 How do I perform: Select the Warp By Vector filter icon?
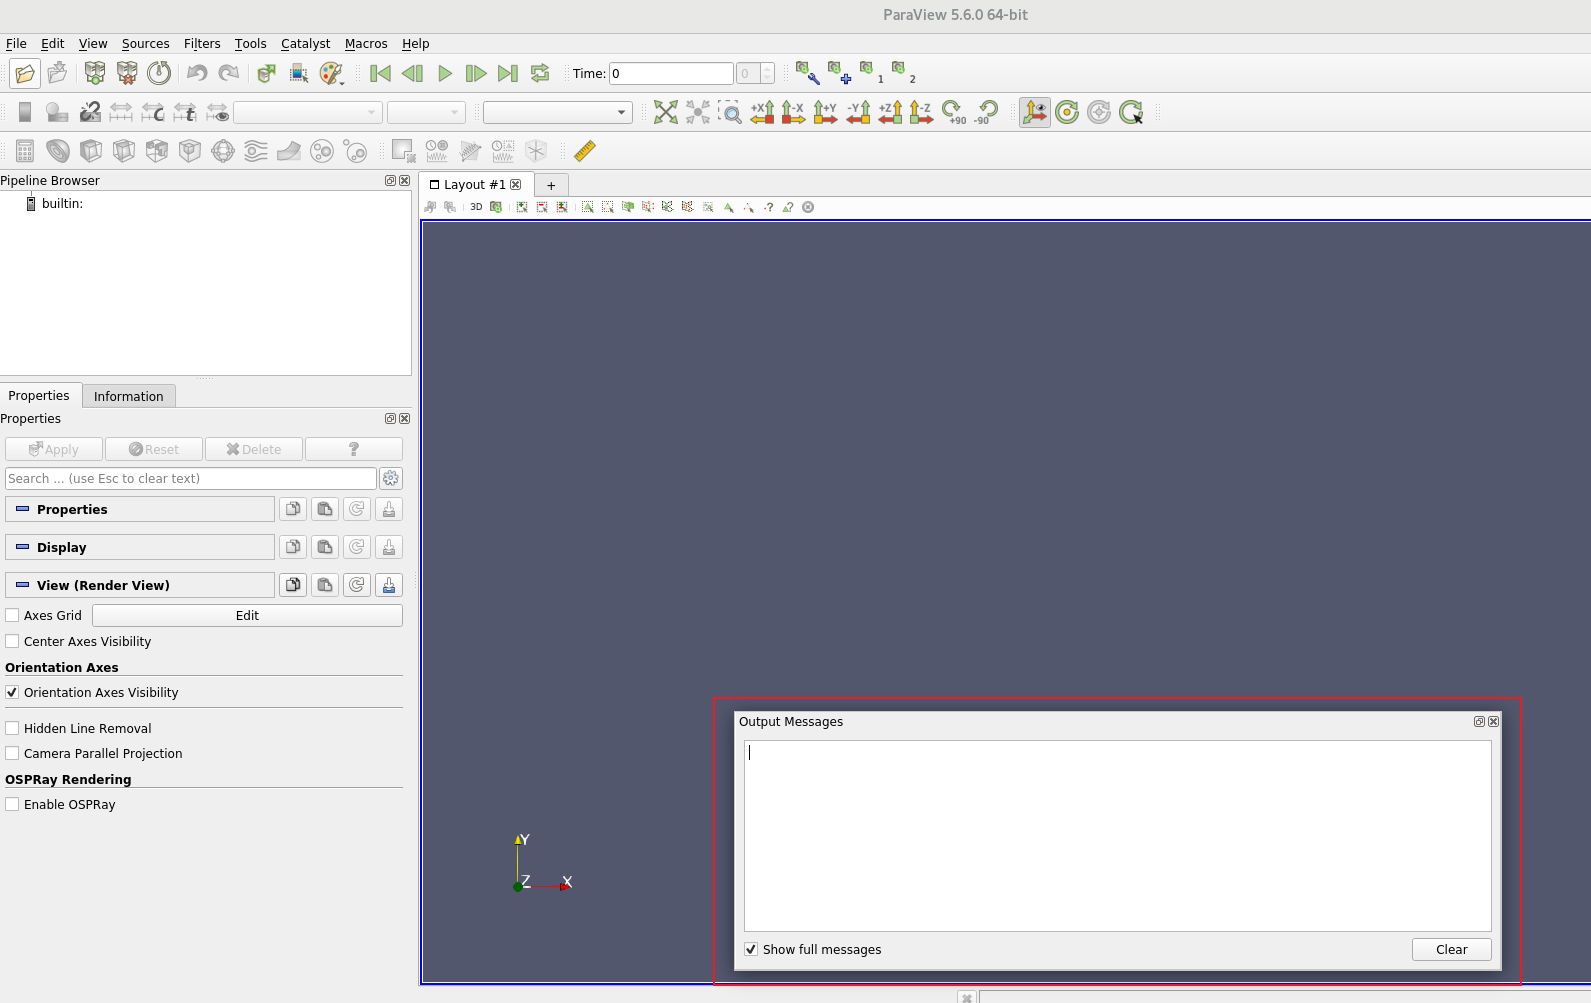point(289,151)
